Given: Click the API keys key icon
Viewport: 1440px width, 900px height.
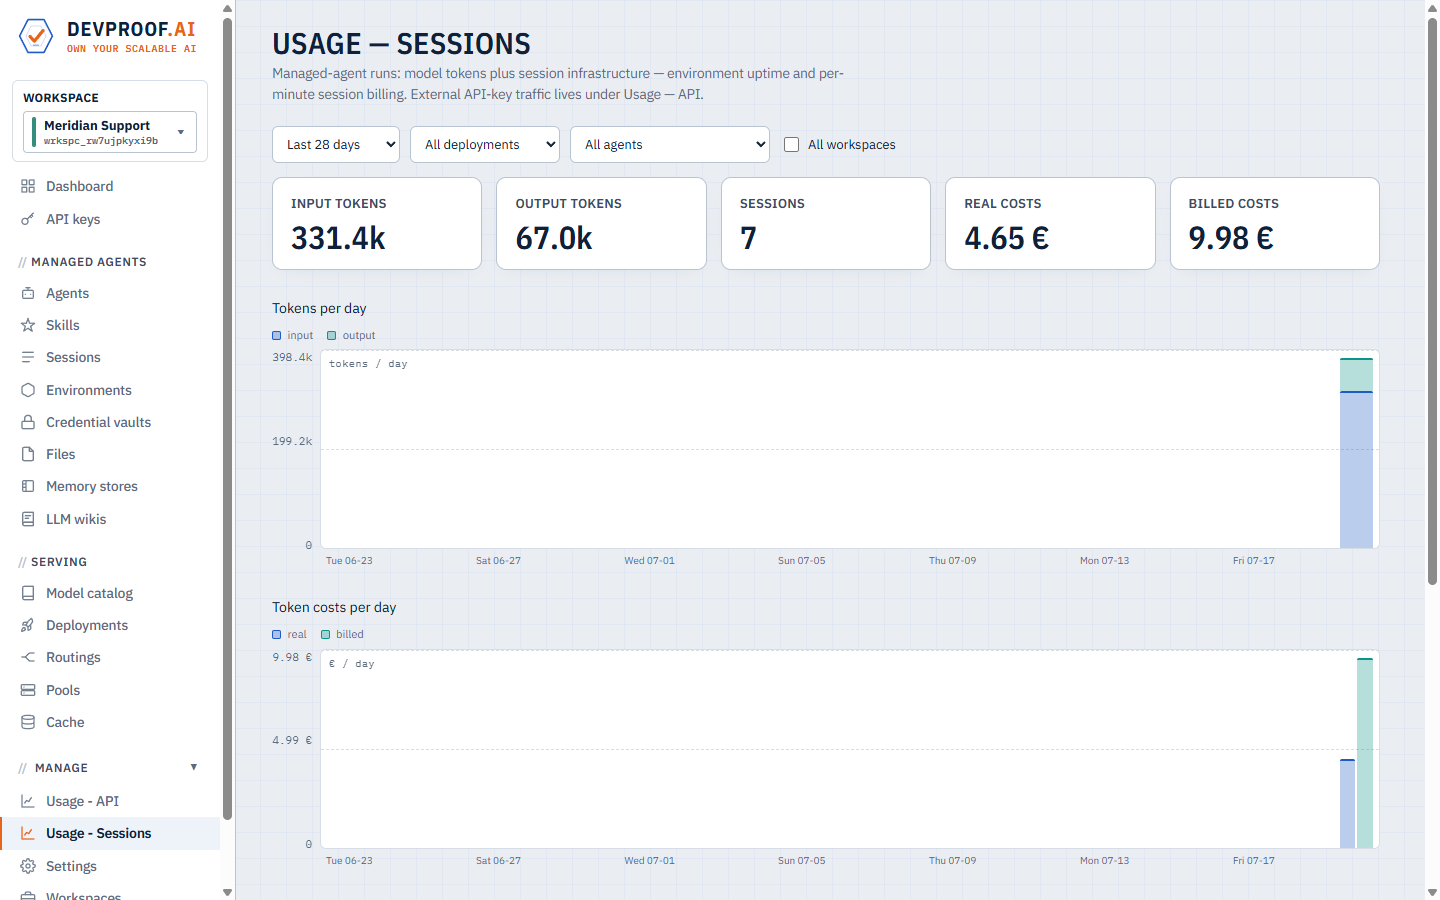Looking at the screenshot, I should (x=28, y=219).
